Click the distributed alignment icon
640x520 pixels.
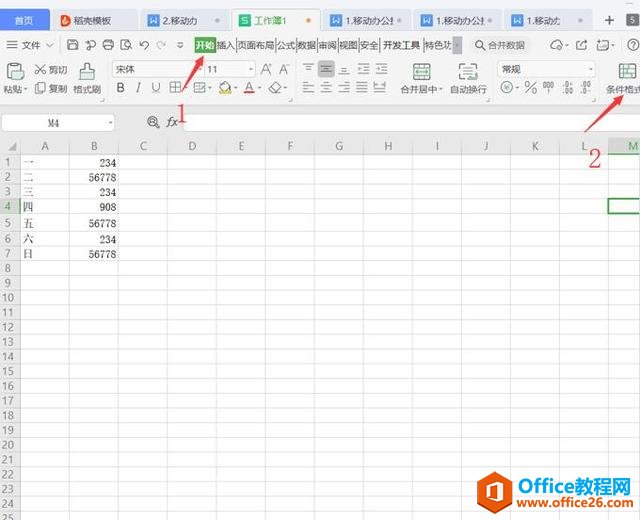click(380, 87)
